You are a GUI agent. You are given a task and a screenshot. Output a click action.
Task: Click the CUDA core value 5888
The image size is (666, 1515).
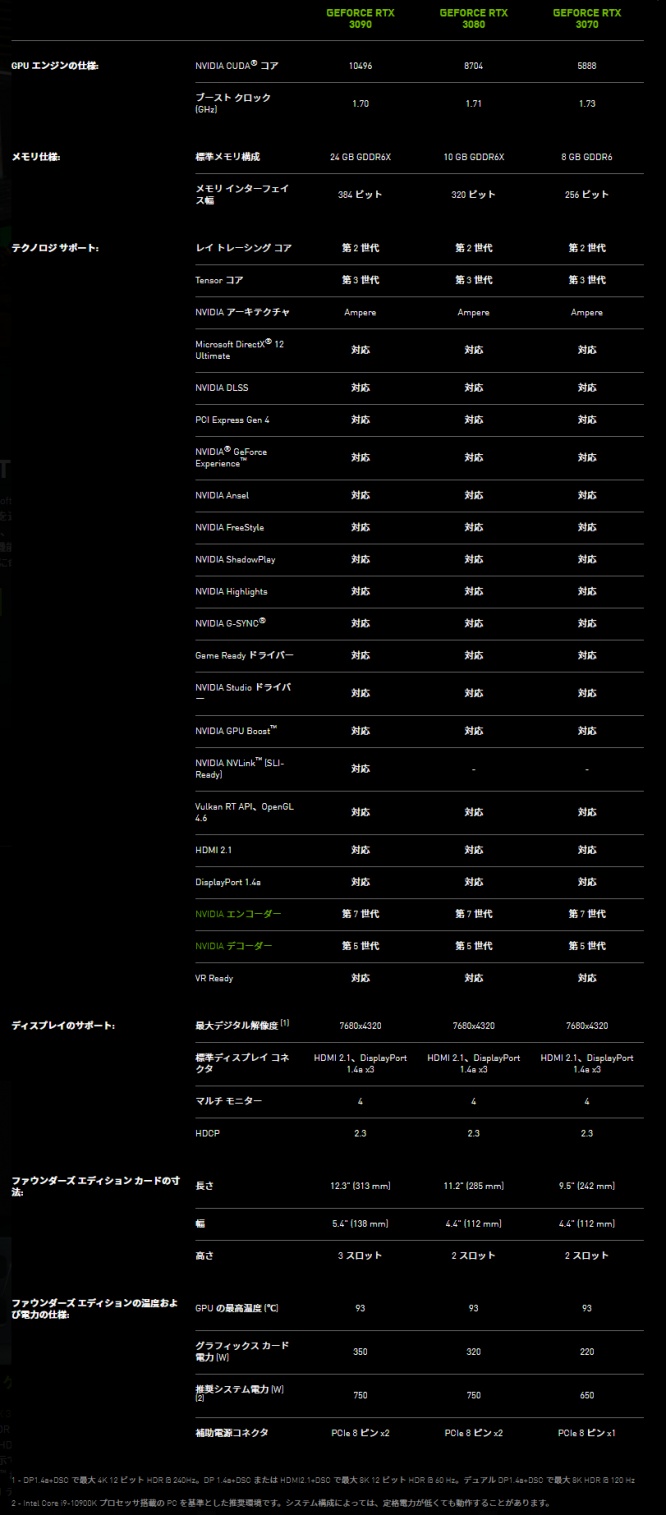pyautogui.click(x=586, y=65)
